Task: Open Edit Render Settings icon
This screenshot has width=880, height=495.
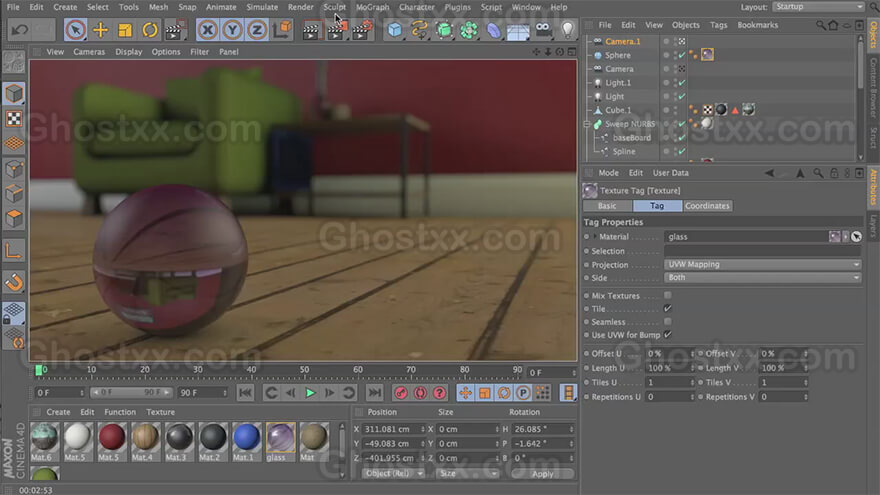Action: pos(362,30)
